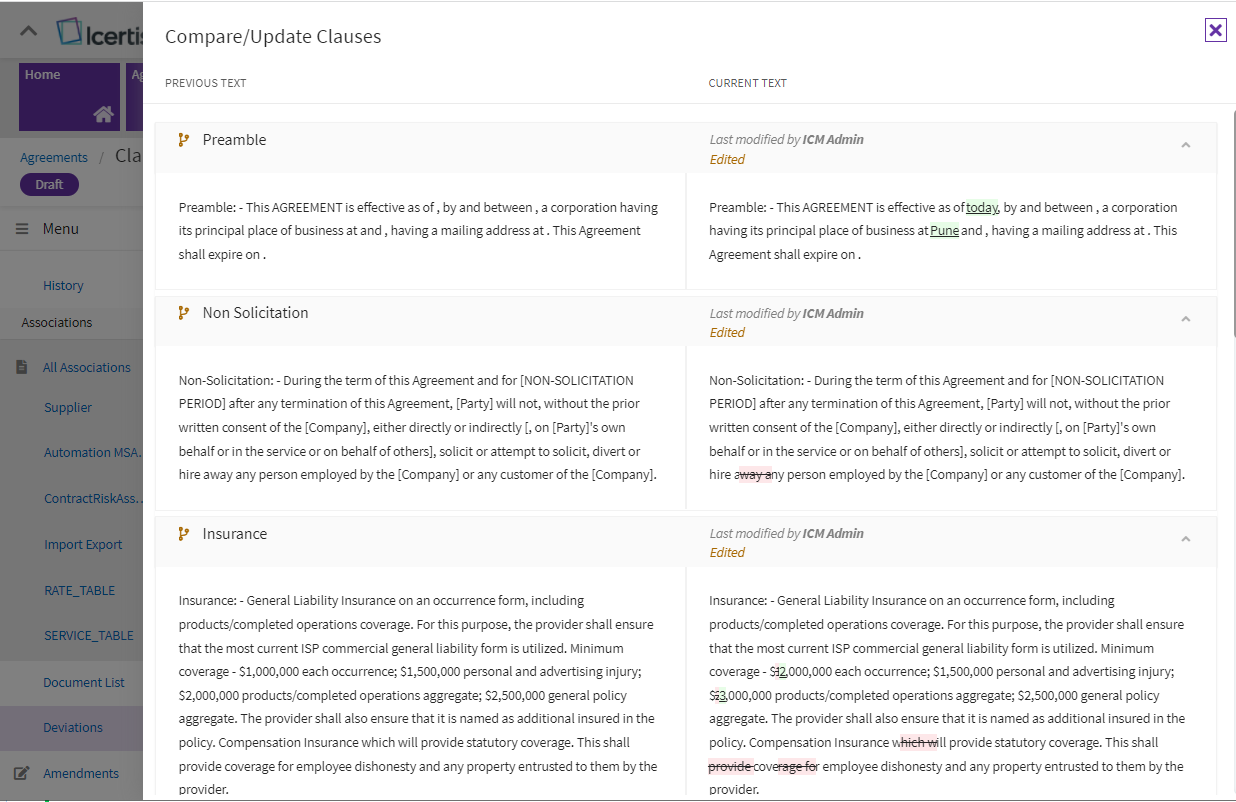Collapse the Preamble clause section
Screen dimensions: 1236x802
pos(1185,146)
